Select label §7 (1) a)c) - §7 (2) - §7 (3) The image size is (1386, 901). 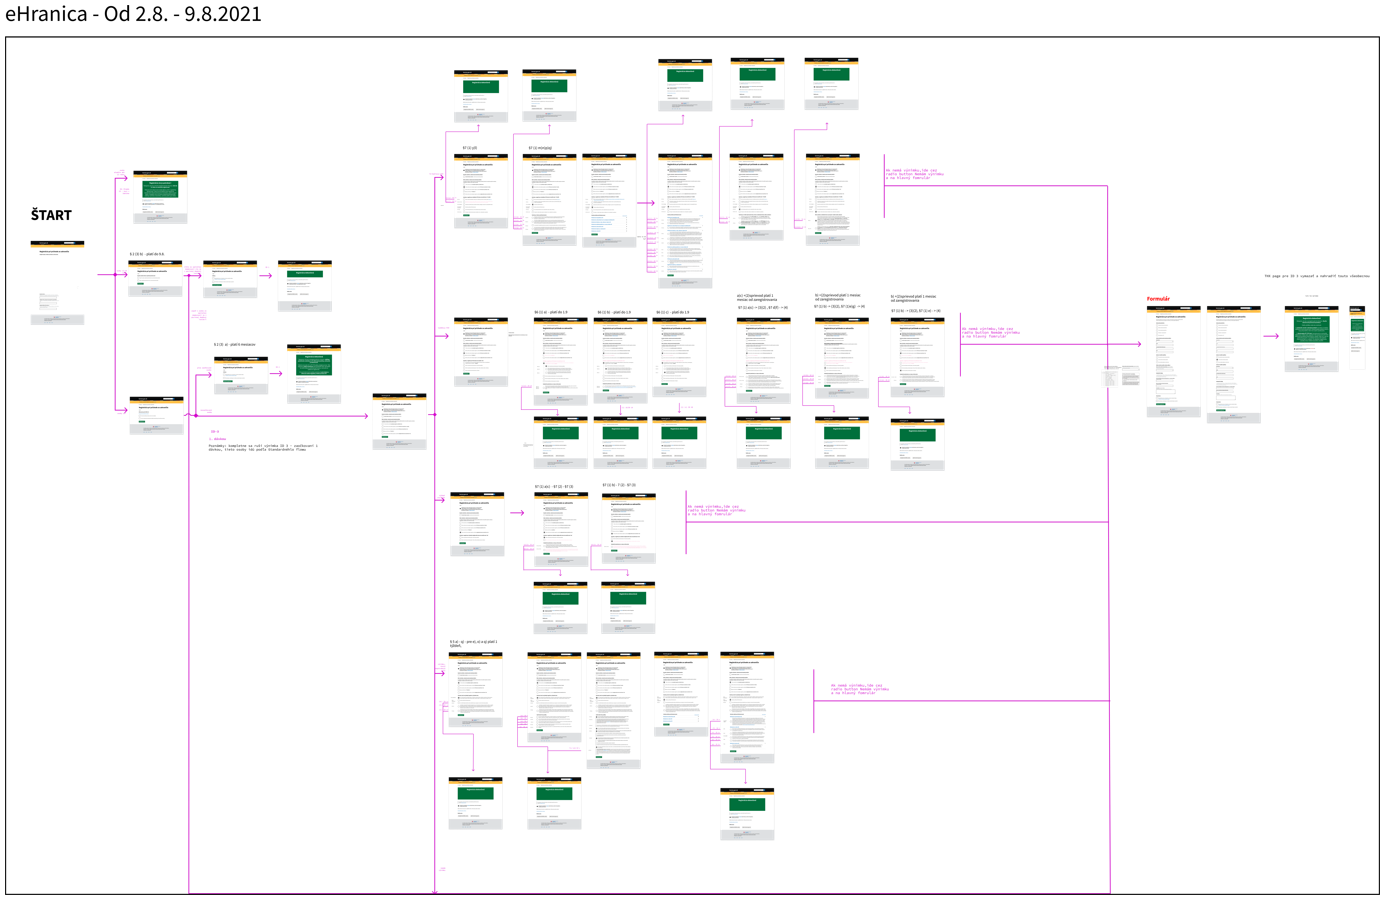554,487
